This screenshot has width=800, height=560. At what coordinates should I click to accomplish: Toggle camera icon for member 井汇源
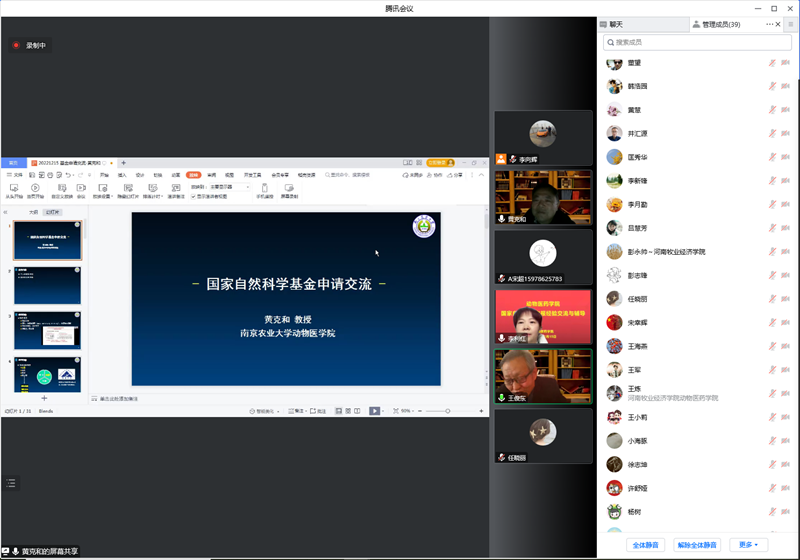786,133
